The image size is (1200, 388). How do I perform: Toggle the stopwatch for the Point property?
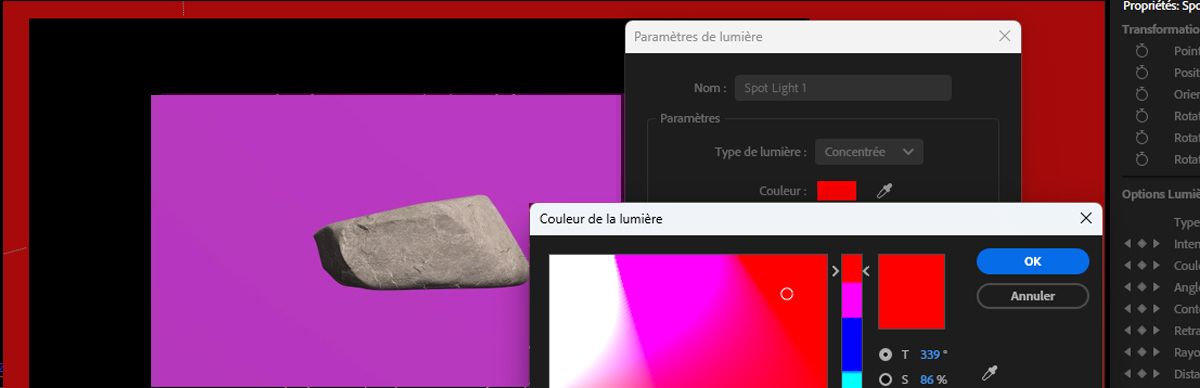[1142, 51]
